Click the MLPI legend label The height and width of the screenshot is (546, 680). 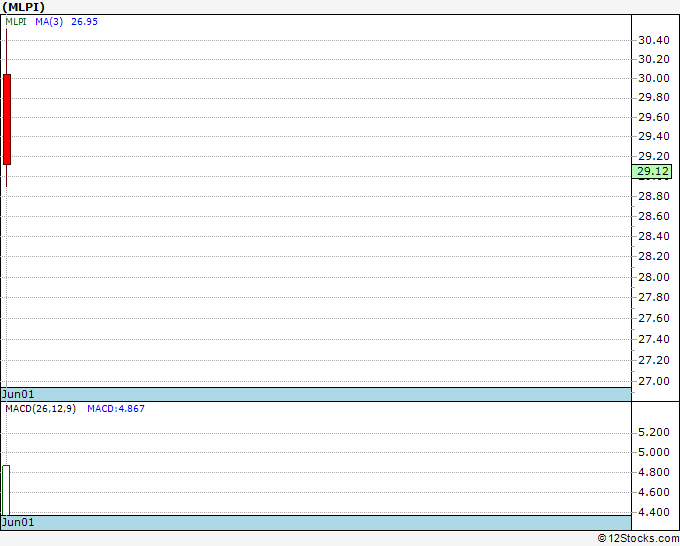point(16,22)
